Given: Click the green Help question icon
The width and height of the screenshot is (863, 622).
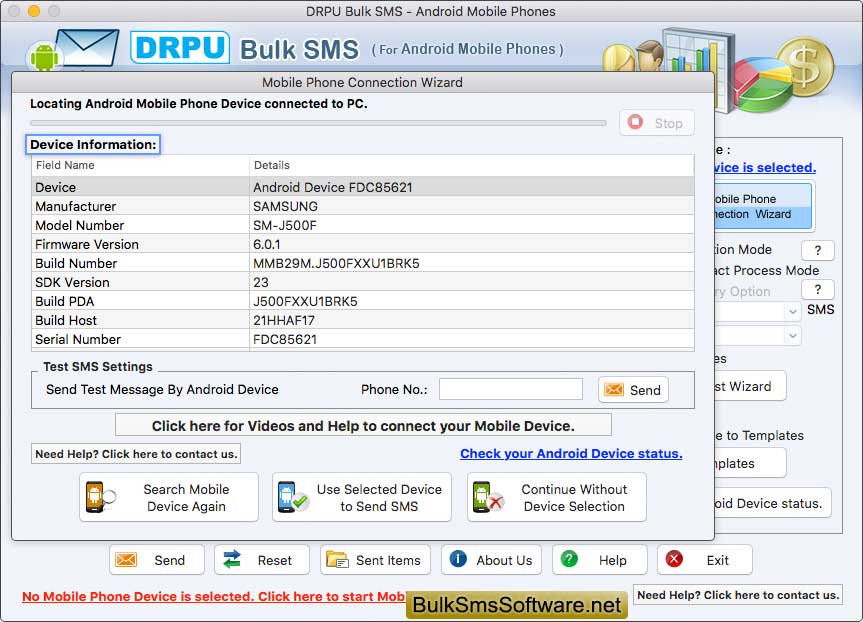Looking at the screenshot, I should (569, 559).
